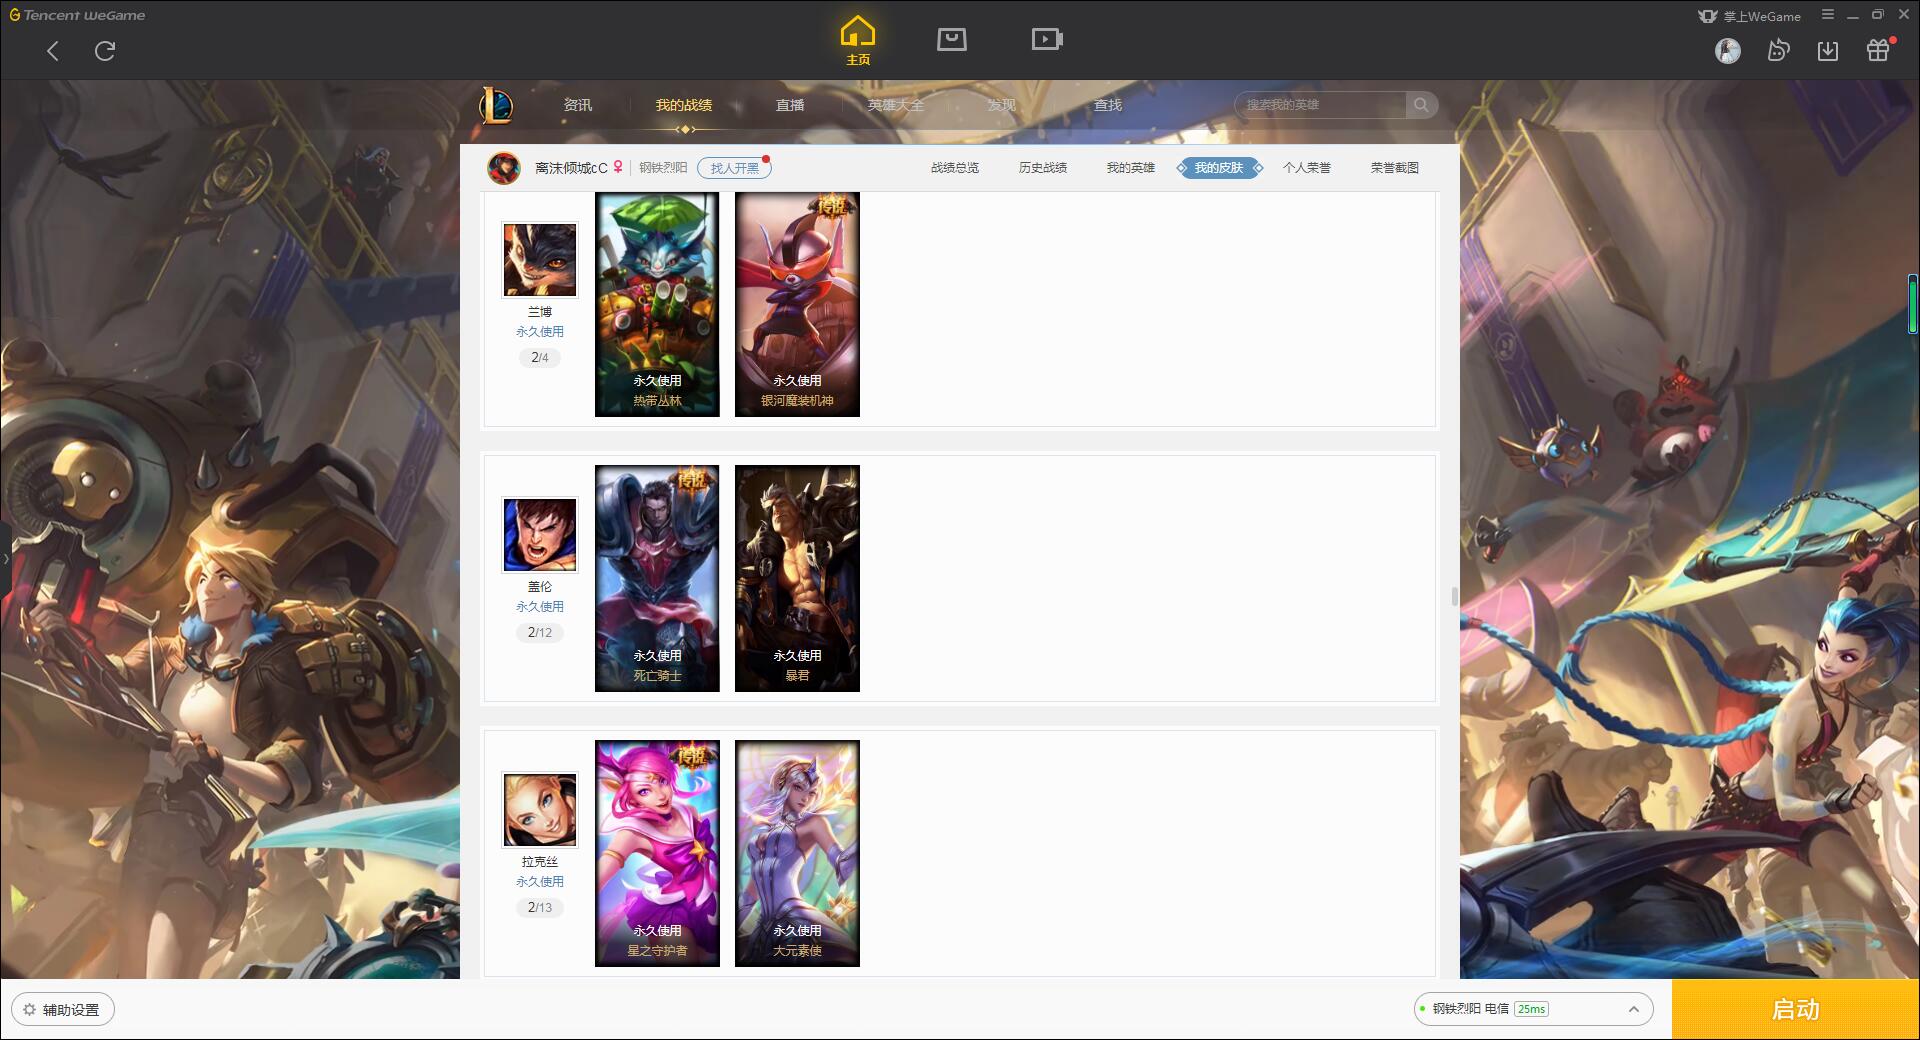Focus the 搜索我的英雄 search field
1920x1040 pixels.
tap(1320, 105)
